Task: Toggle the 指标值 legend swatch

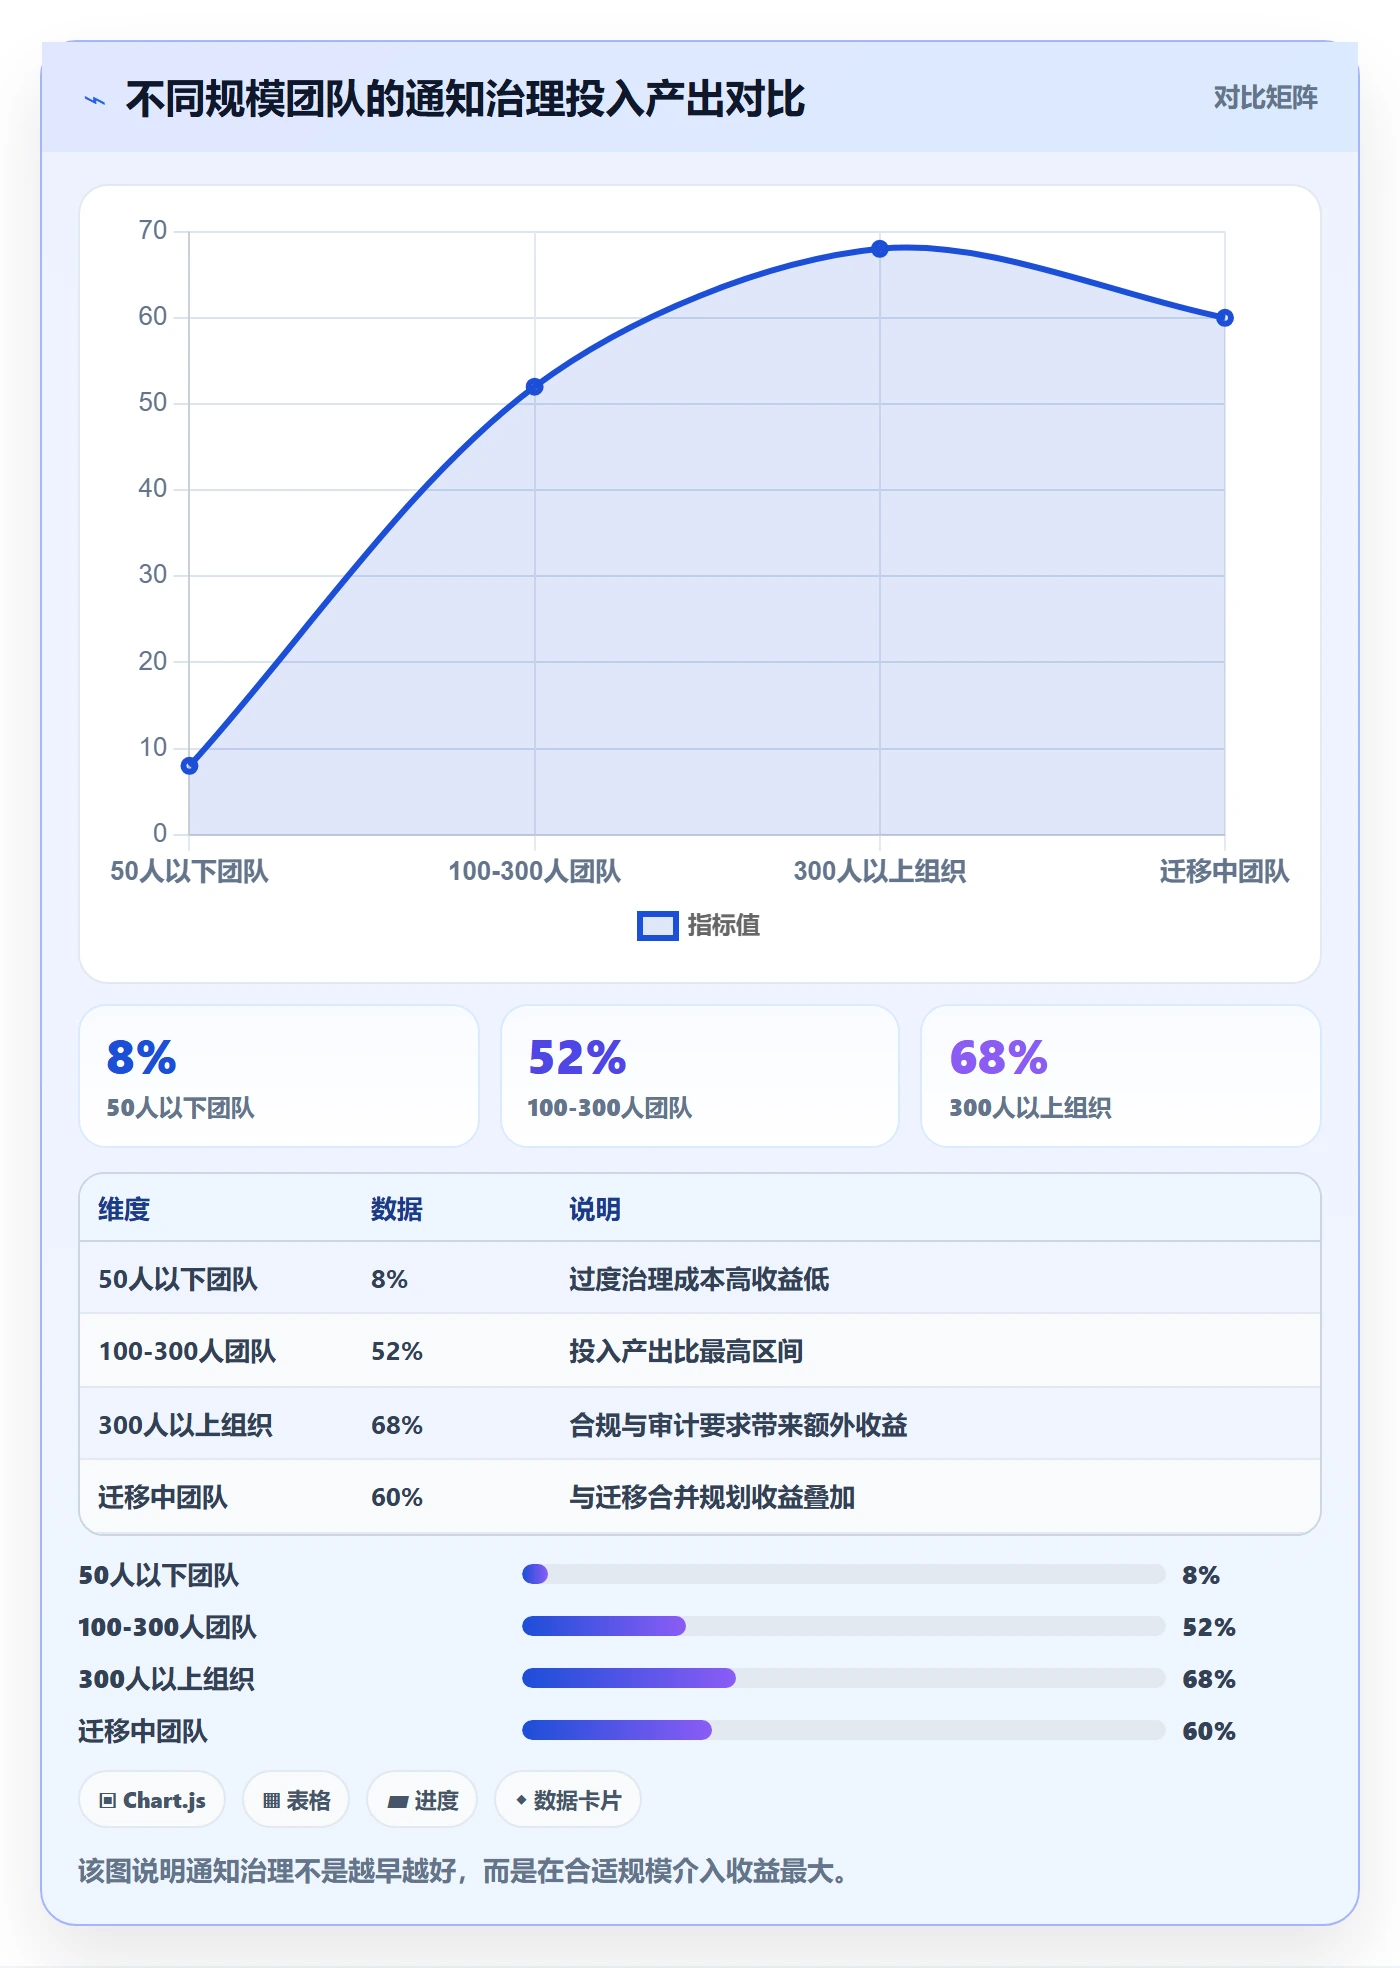Action: [658, 926]
